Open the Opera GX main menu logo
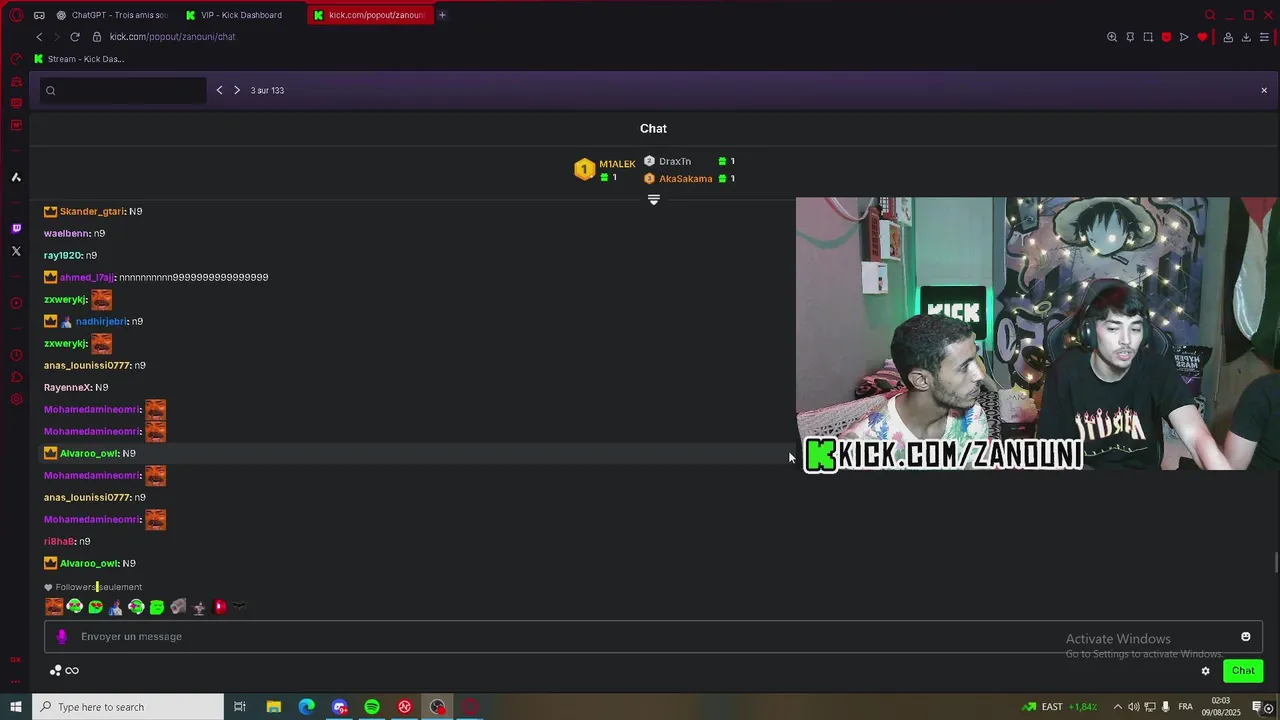Image resolution: width=1280 pixels, height=720 pixels. click(16, 15)
